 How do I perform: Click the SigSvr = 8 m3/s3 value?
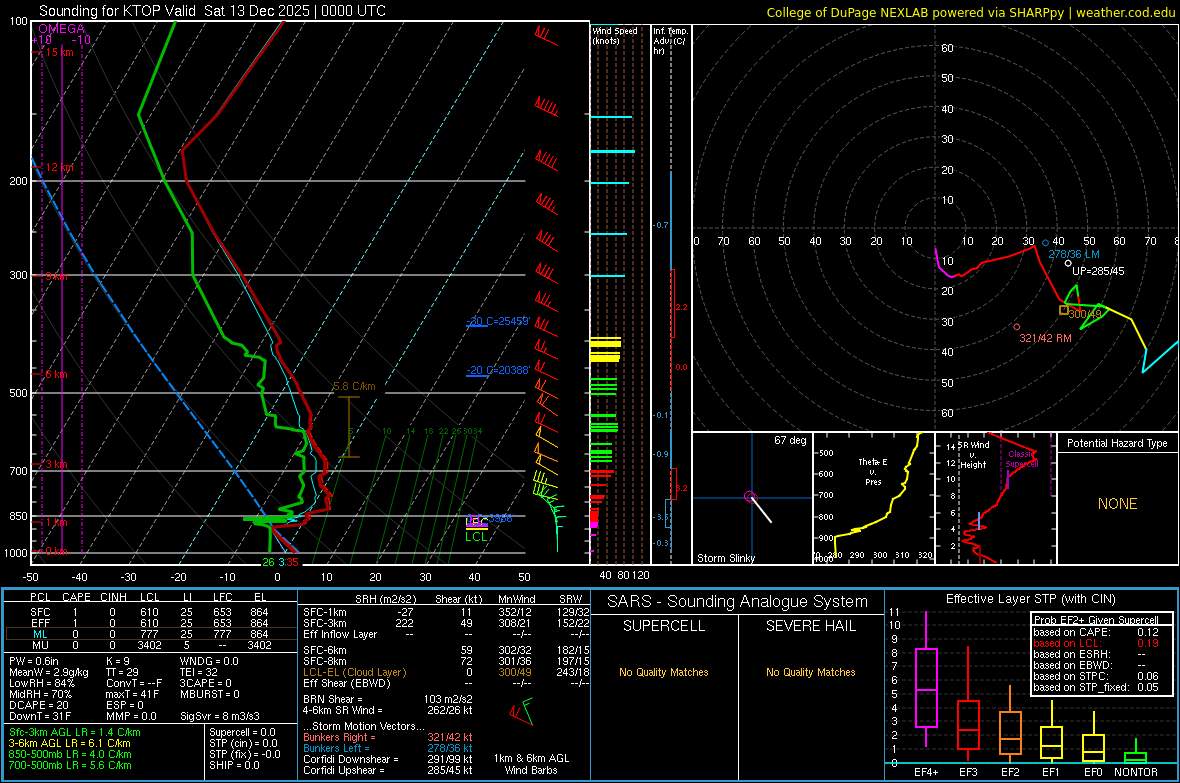point(220,716)
